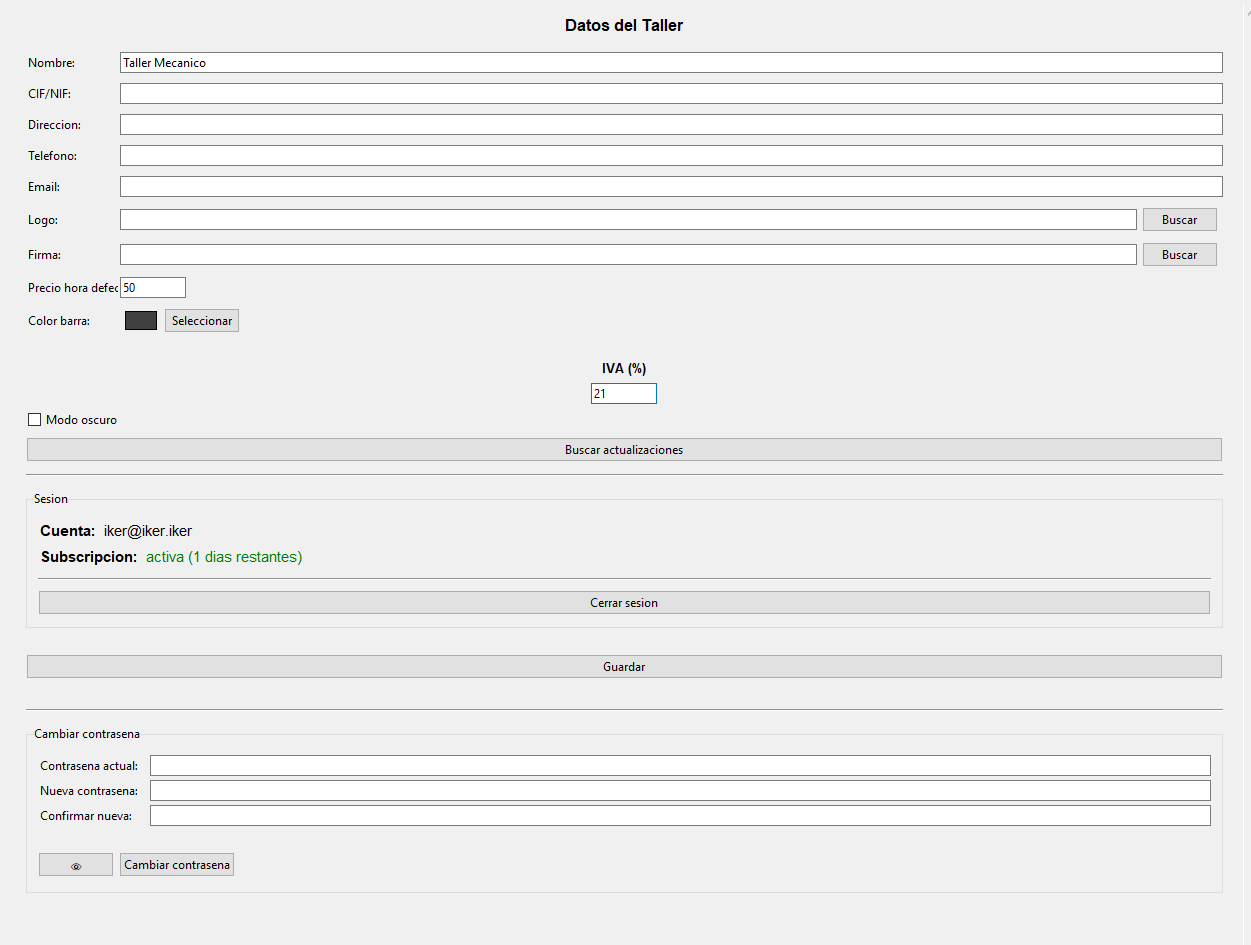The image size is (1251, 945).
Task: Save settings with the Guardar button
Action: [624, 667]
